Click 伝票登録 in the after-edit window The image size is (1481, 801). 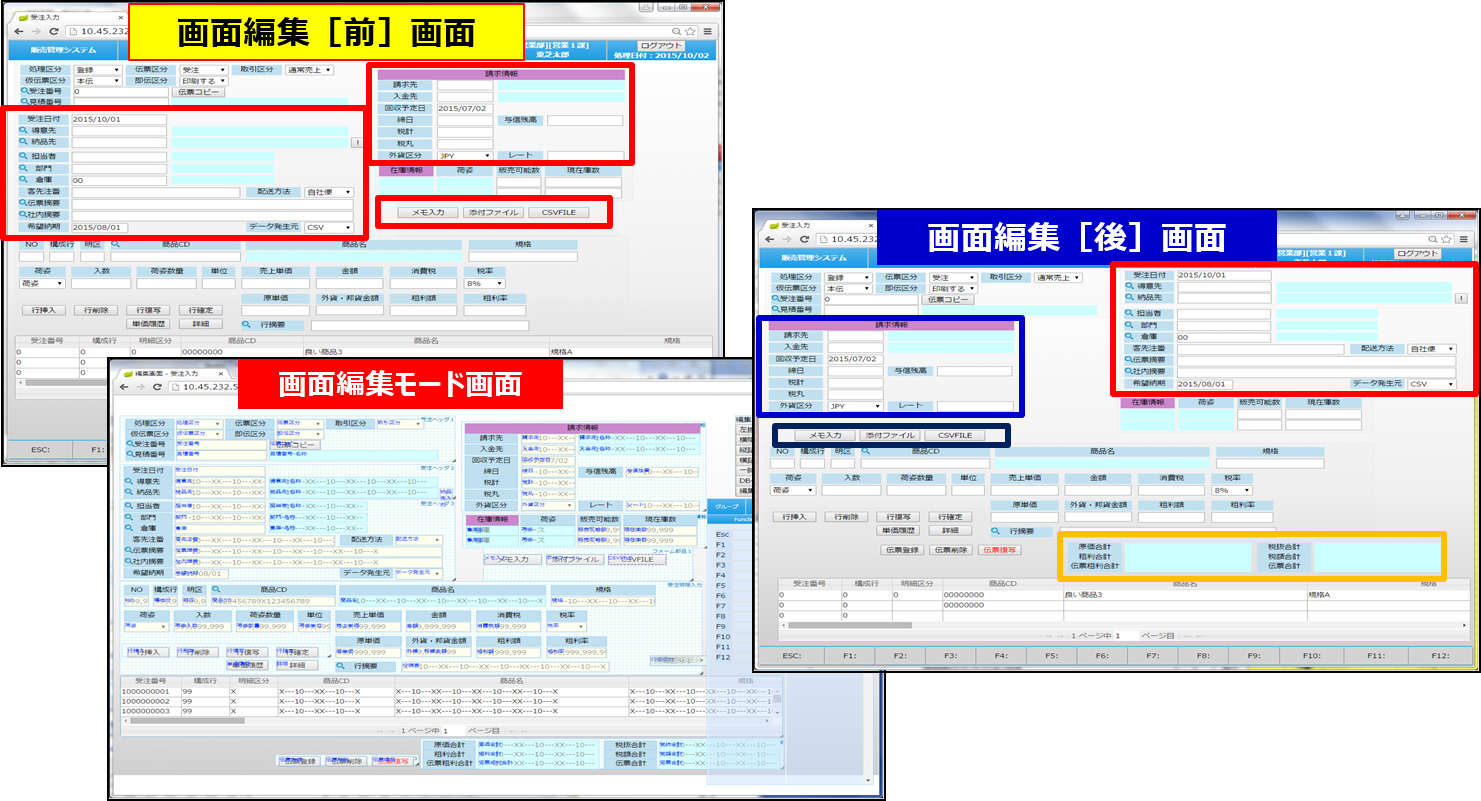click(901, 550)
